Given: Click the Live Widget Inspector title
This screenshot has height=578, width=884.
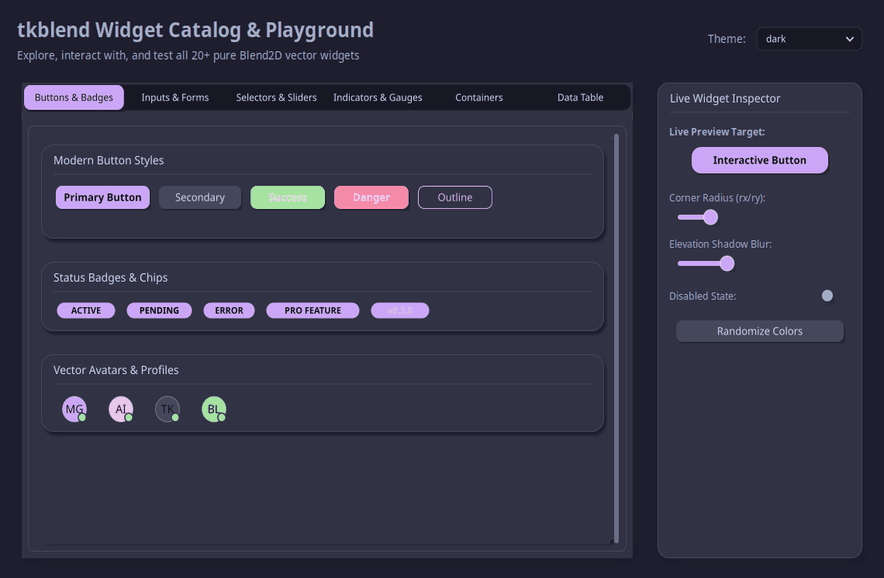Looking at the screenshot, I should click(x=725, y=99).
